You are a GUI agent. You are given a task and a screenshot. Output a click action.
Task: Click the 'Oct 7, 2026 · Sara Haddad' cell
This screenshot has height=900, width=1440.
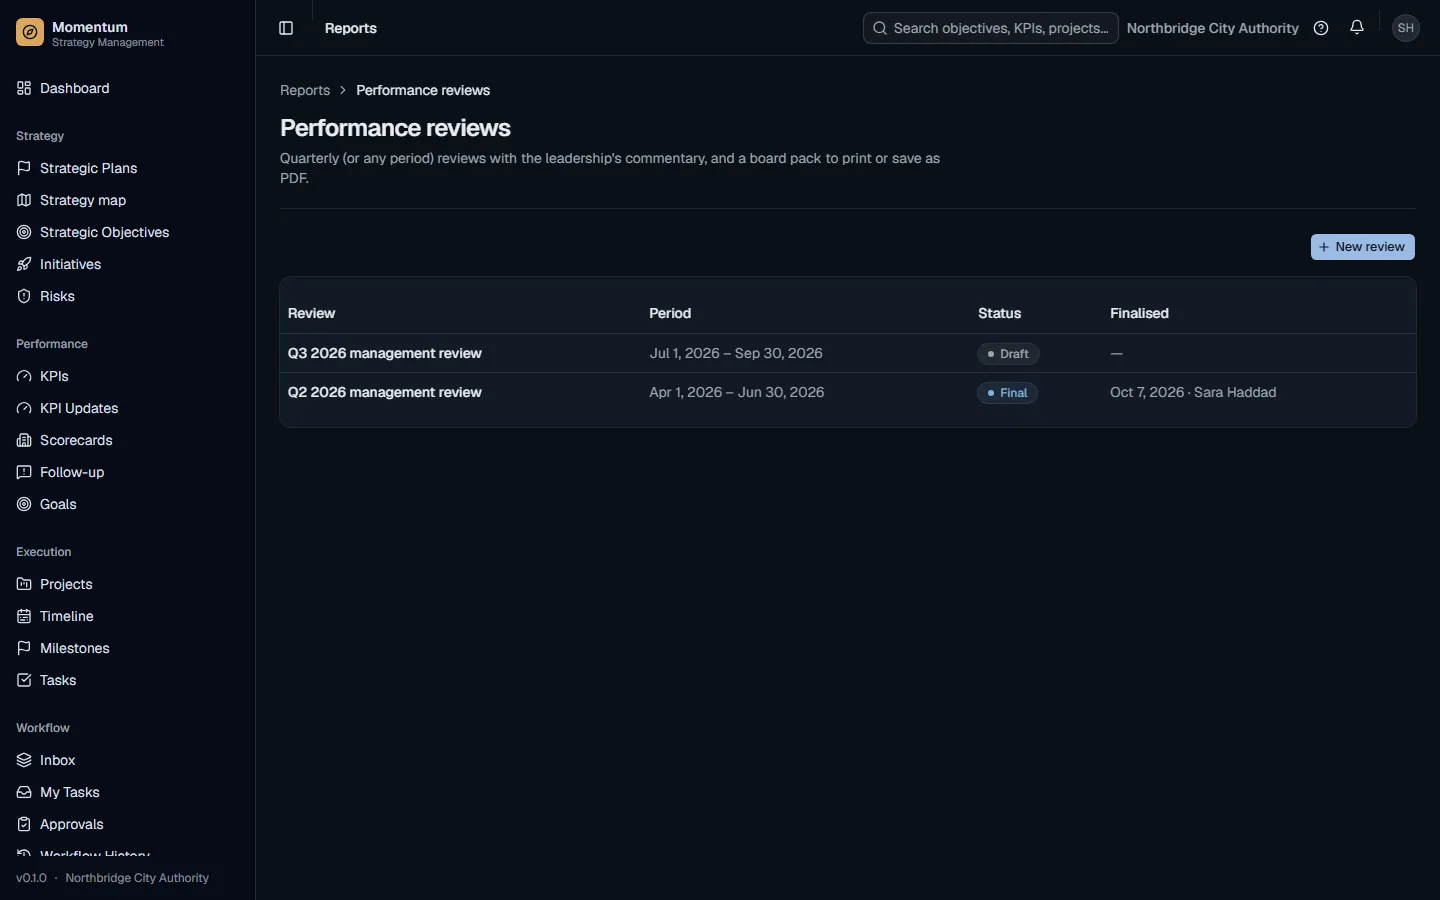point(1193,392)
